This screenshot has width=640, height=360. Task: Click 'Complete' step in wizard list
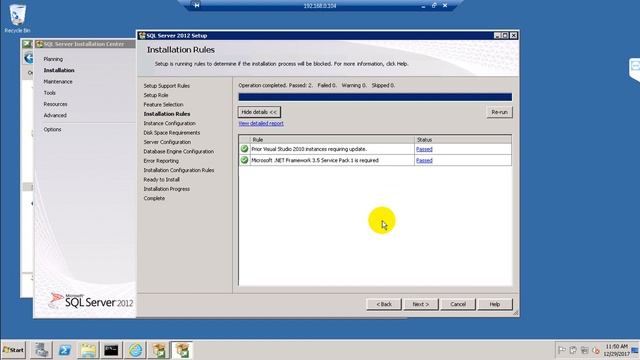click(154, 198)
